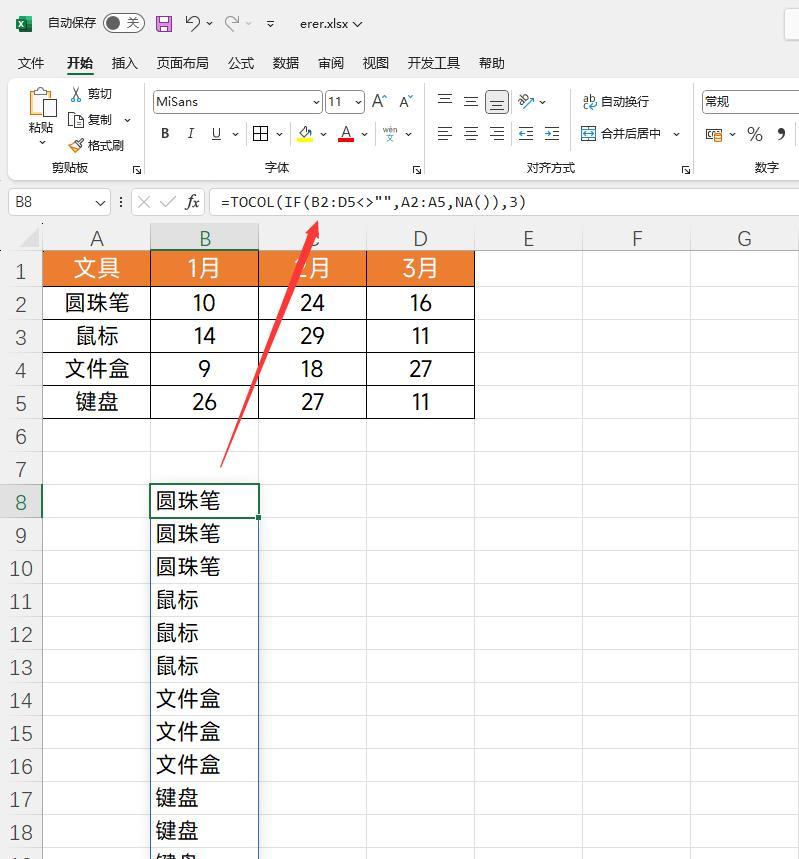
Task: Click the select-all corner triangle
Action: [x=30, y=238]
